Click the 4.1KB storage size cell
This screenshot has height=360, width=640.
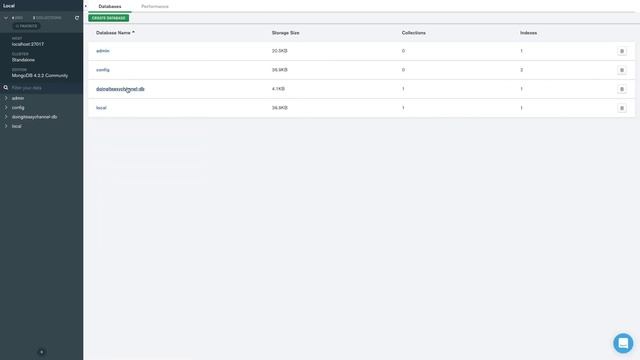click(x=278, y=89)
